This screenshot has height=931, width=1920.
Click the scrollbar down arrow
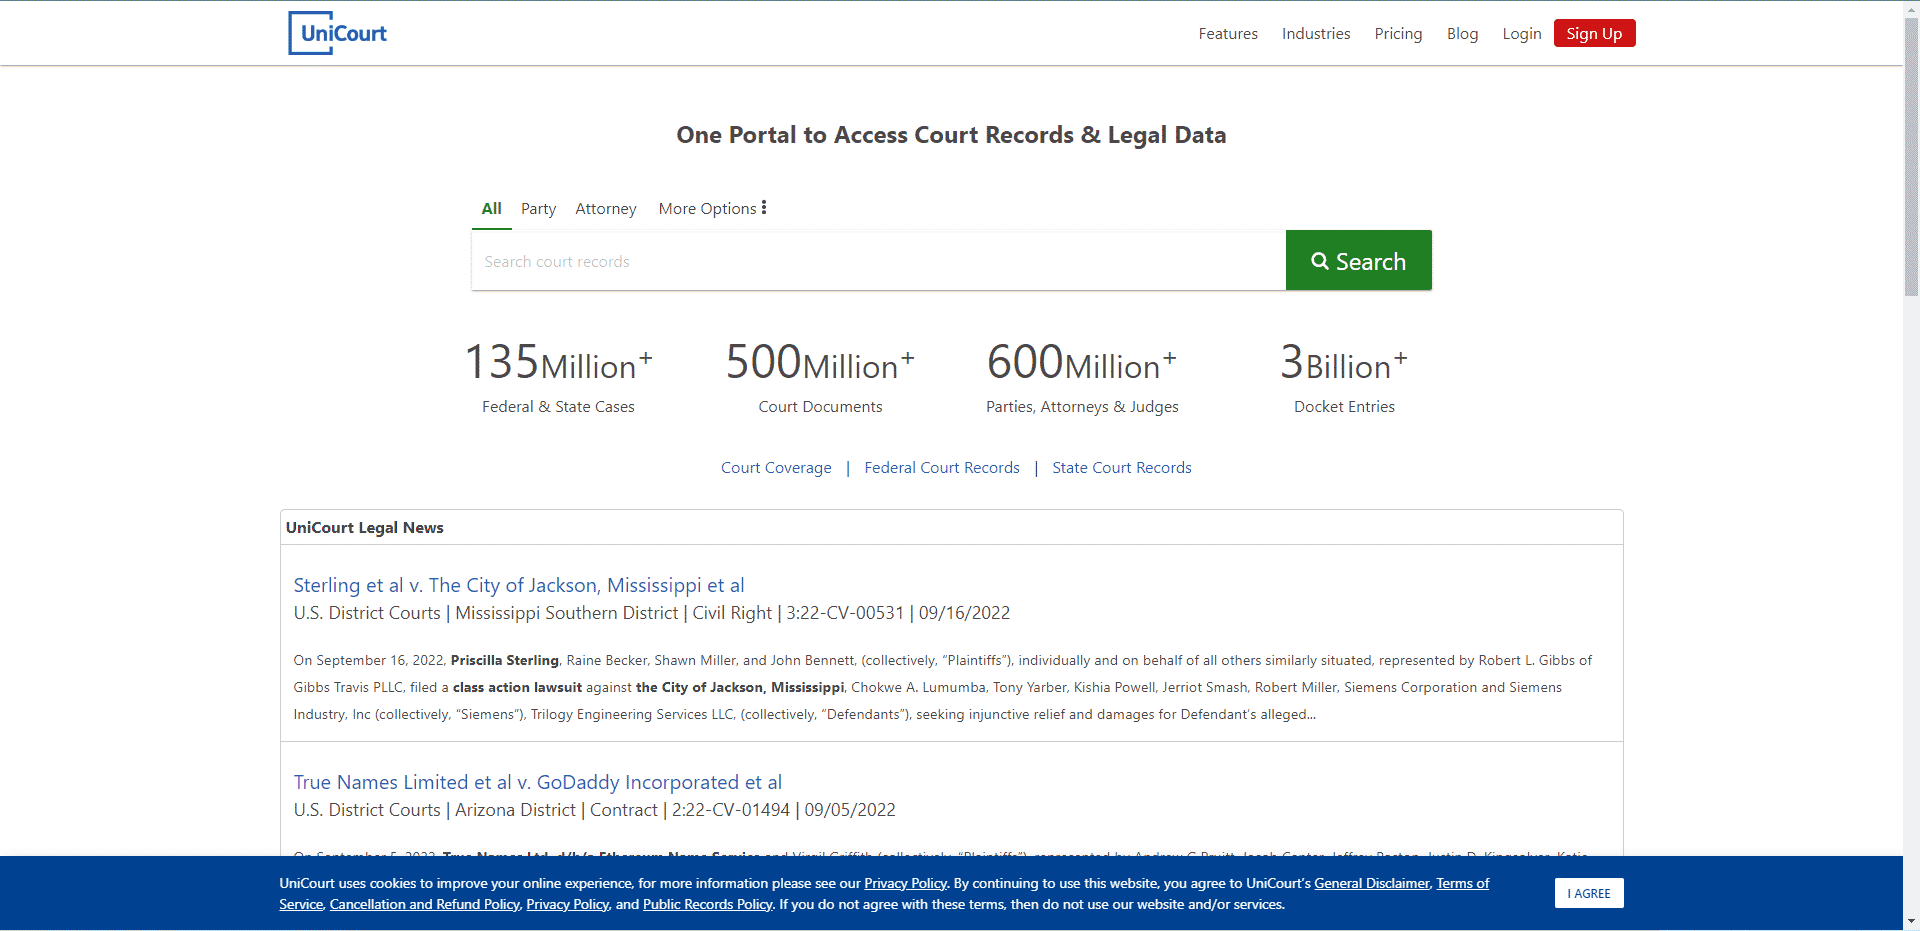coord(1911,921)
